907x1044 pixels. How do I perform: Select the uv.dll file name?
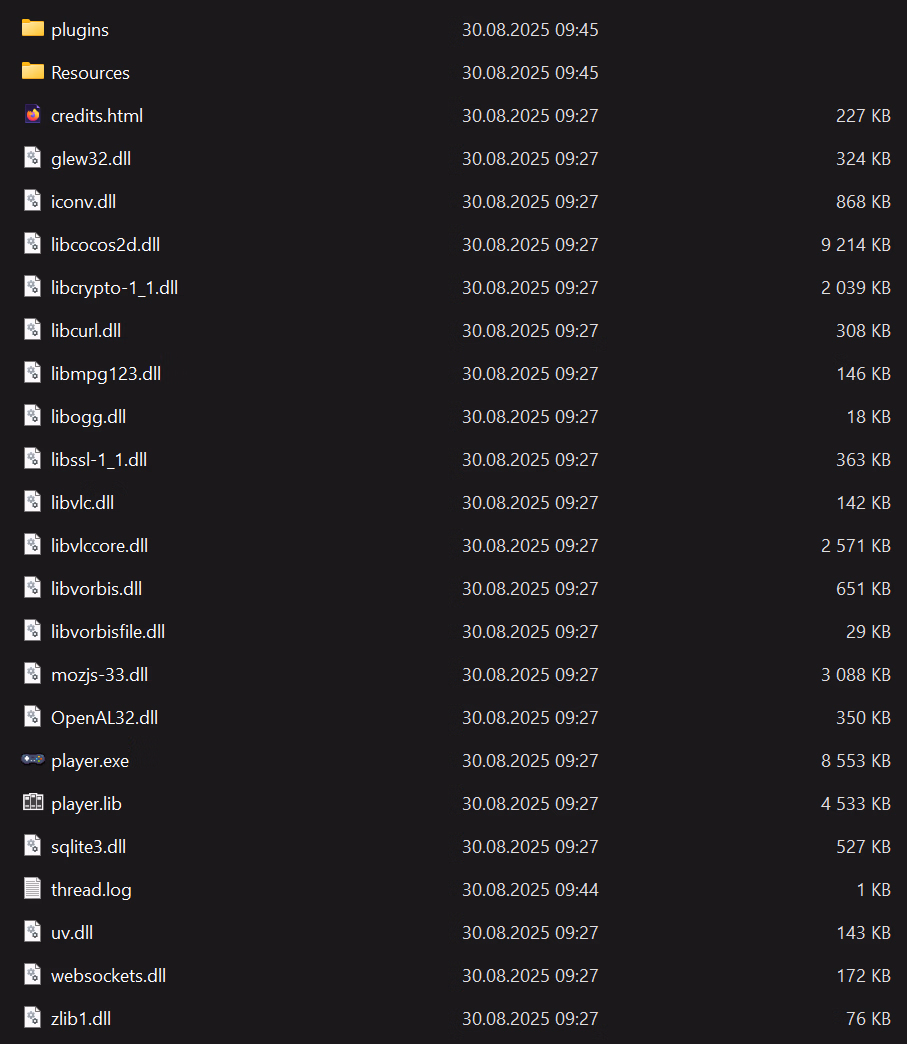72,932
